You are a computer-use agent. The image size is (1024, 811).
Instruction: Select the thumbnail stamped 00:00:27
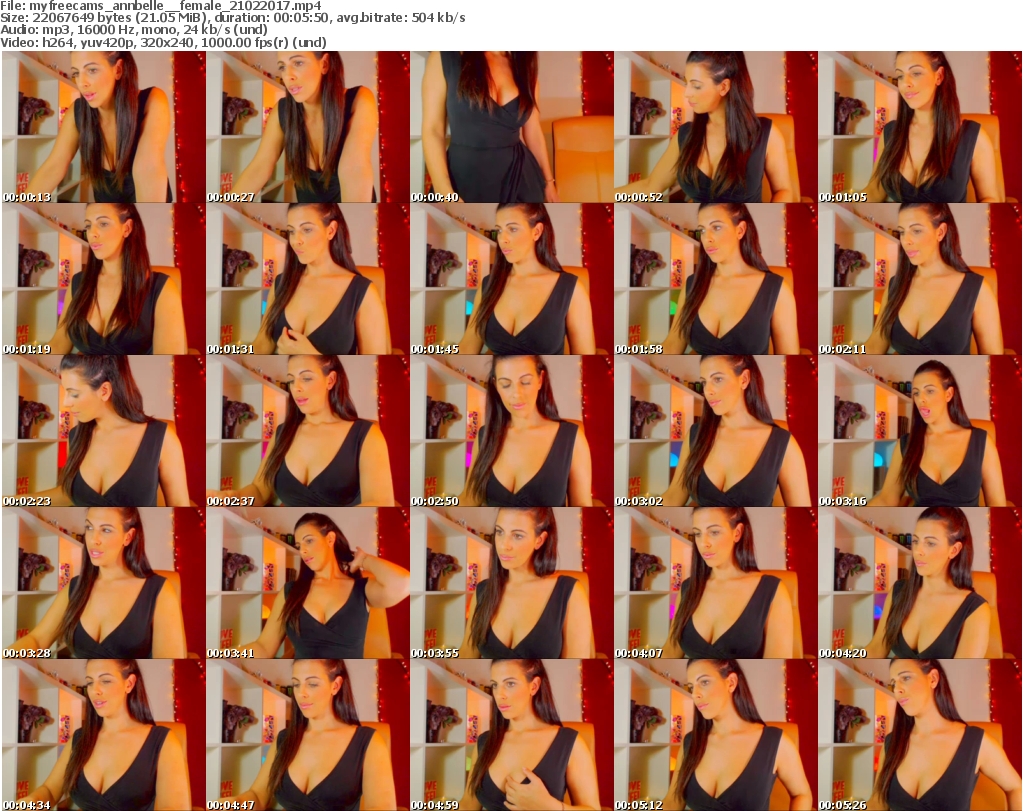[308, 127]
